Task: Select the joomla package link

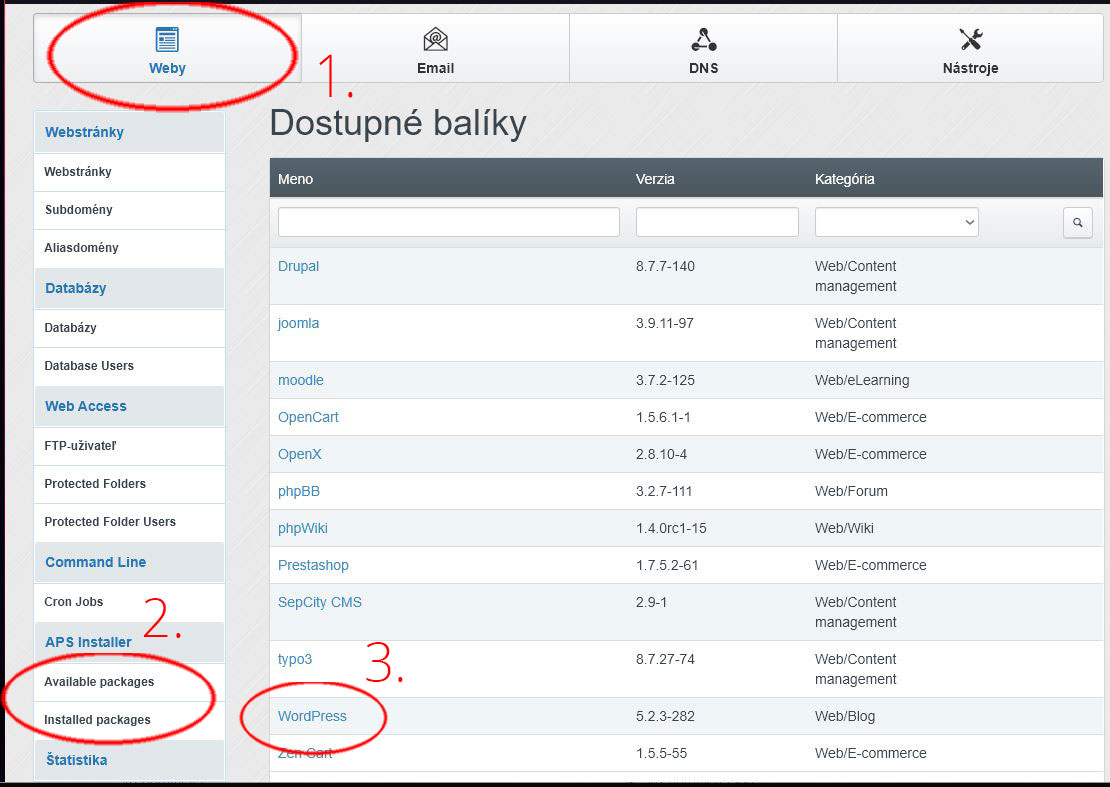Action: (x=298, y=323)
